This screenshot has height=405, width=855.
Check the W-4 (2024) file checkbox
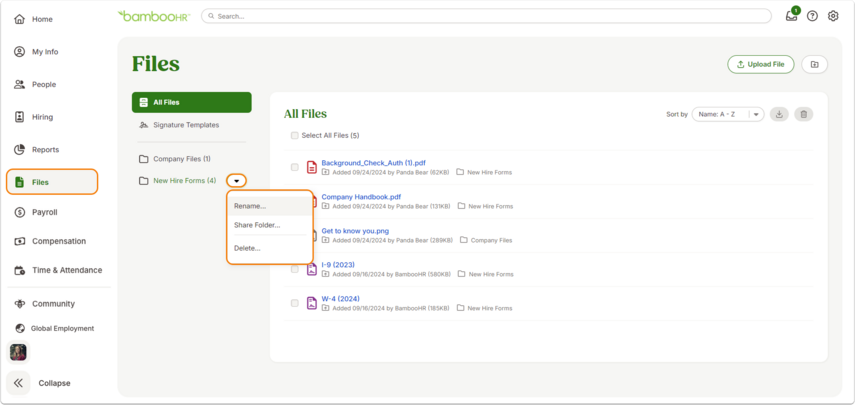tap(294, 303)
